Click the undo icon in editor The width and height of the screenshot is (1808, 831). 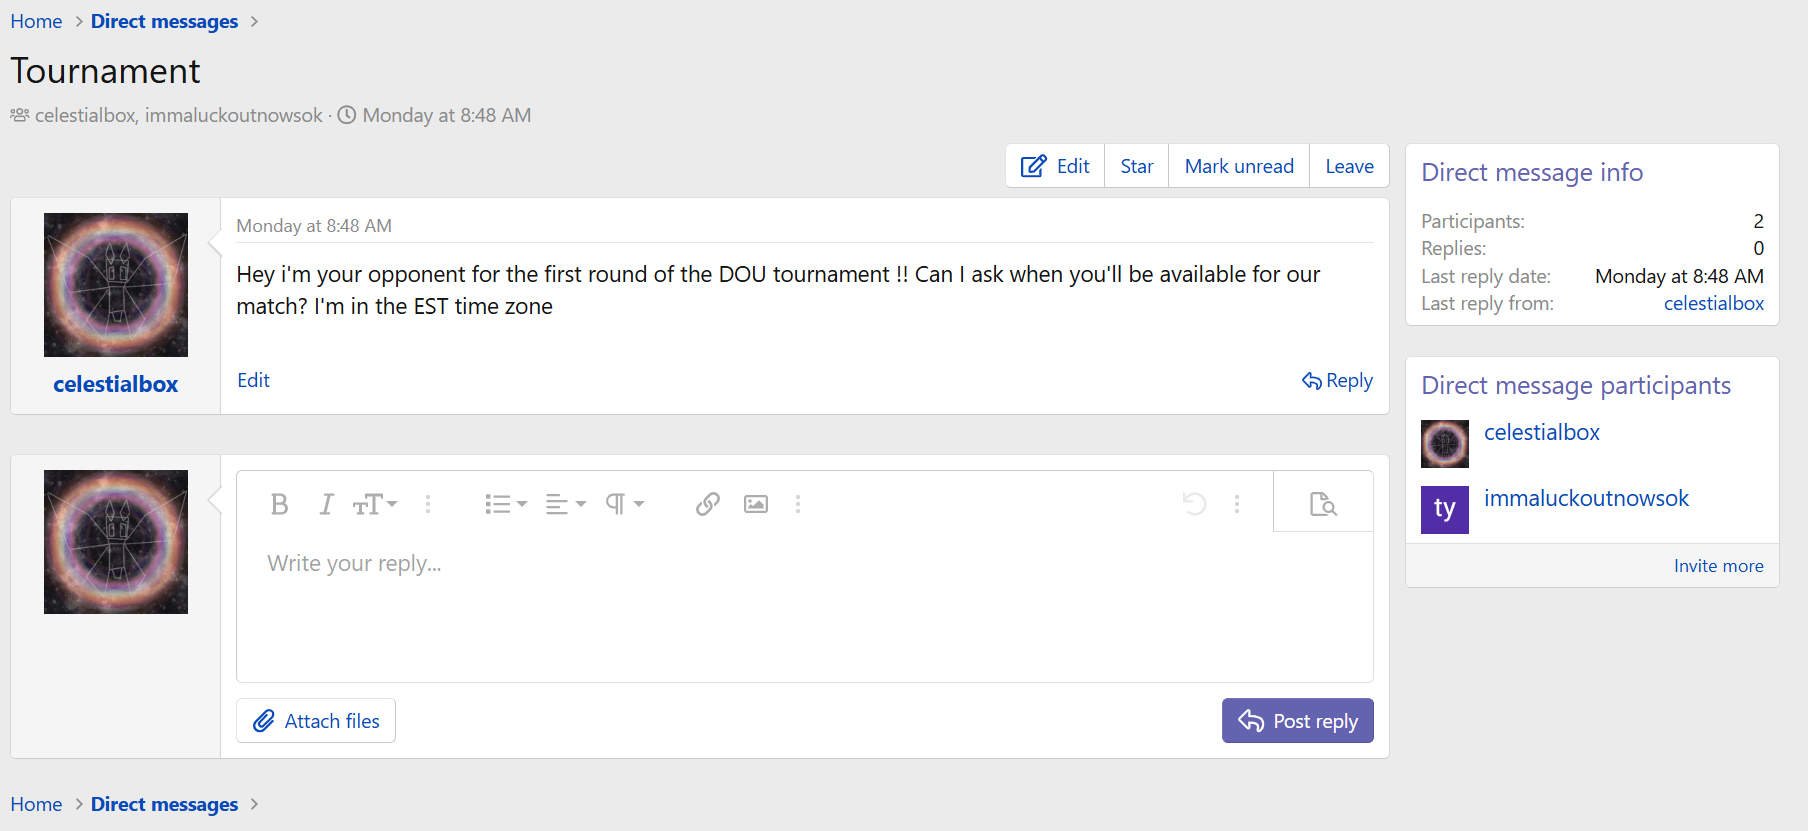pos(1194,504)
